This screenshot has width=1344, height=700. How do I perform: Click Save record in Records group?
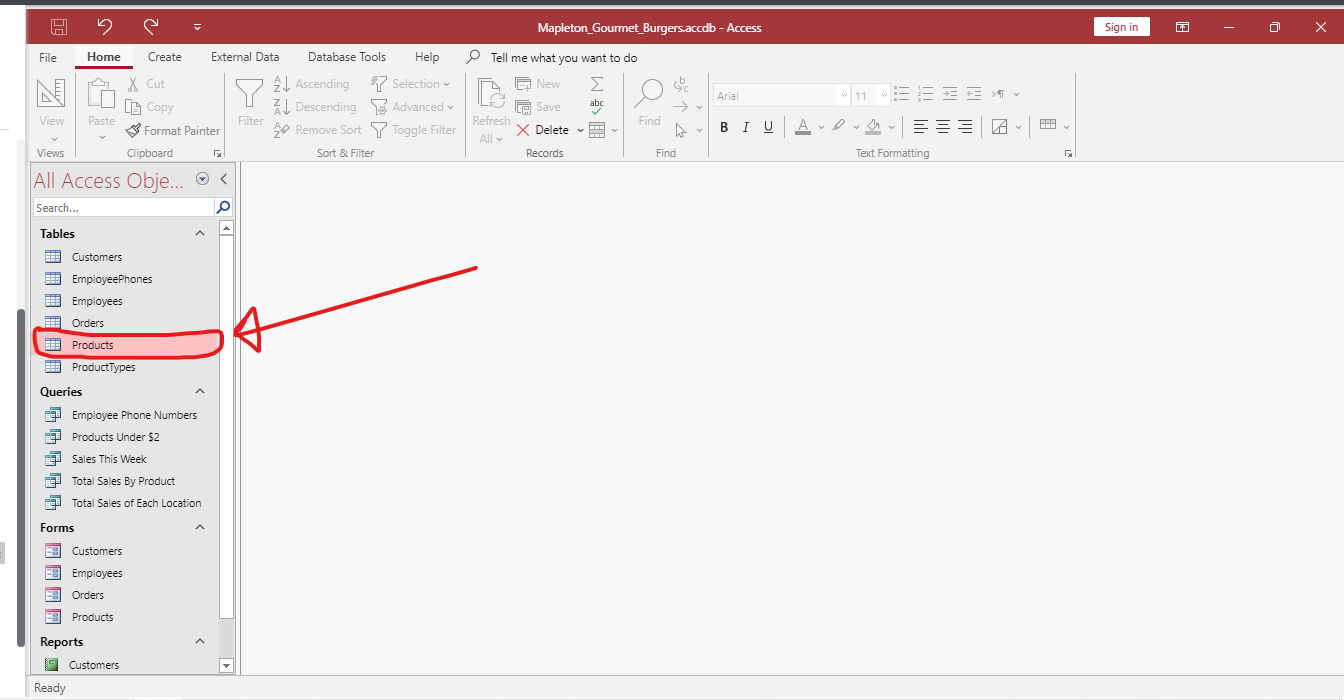click(x=538, y=107)
